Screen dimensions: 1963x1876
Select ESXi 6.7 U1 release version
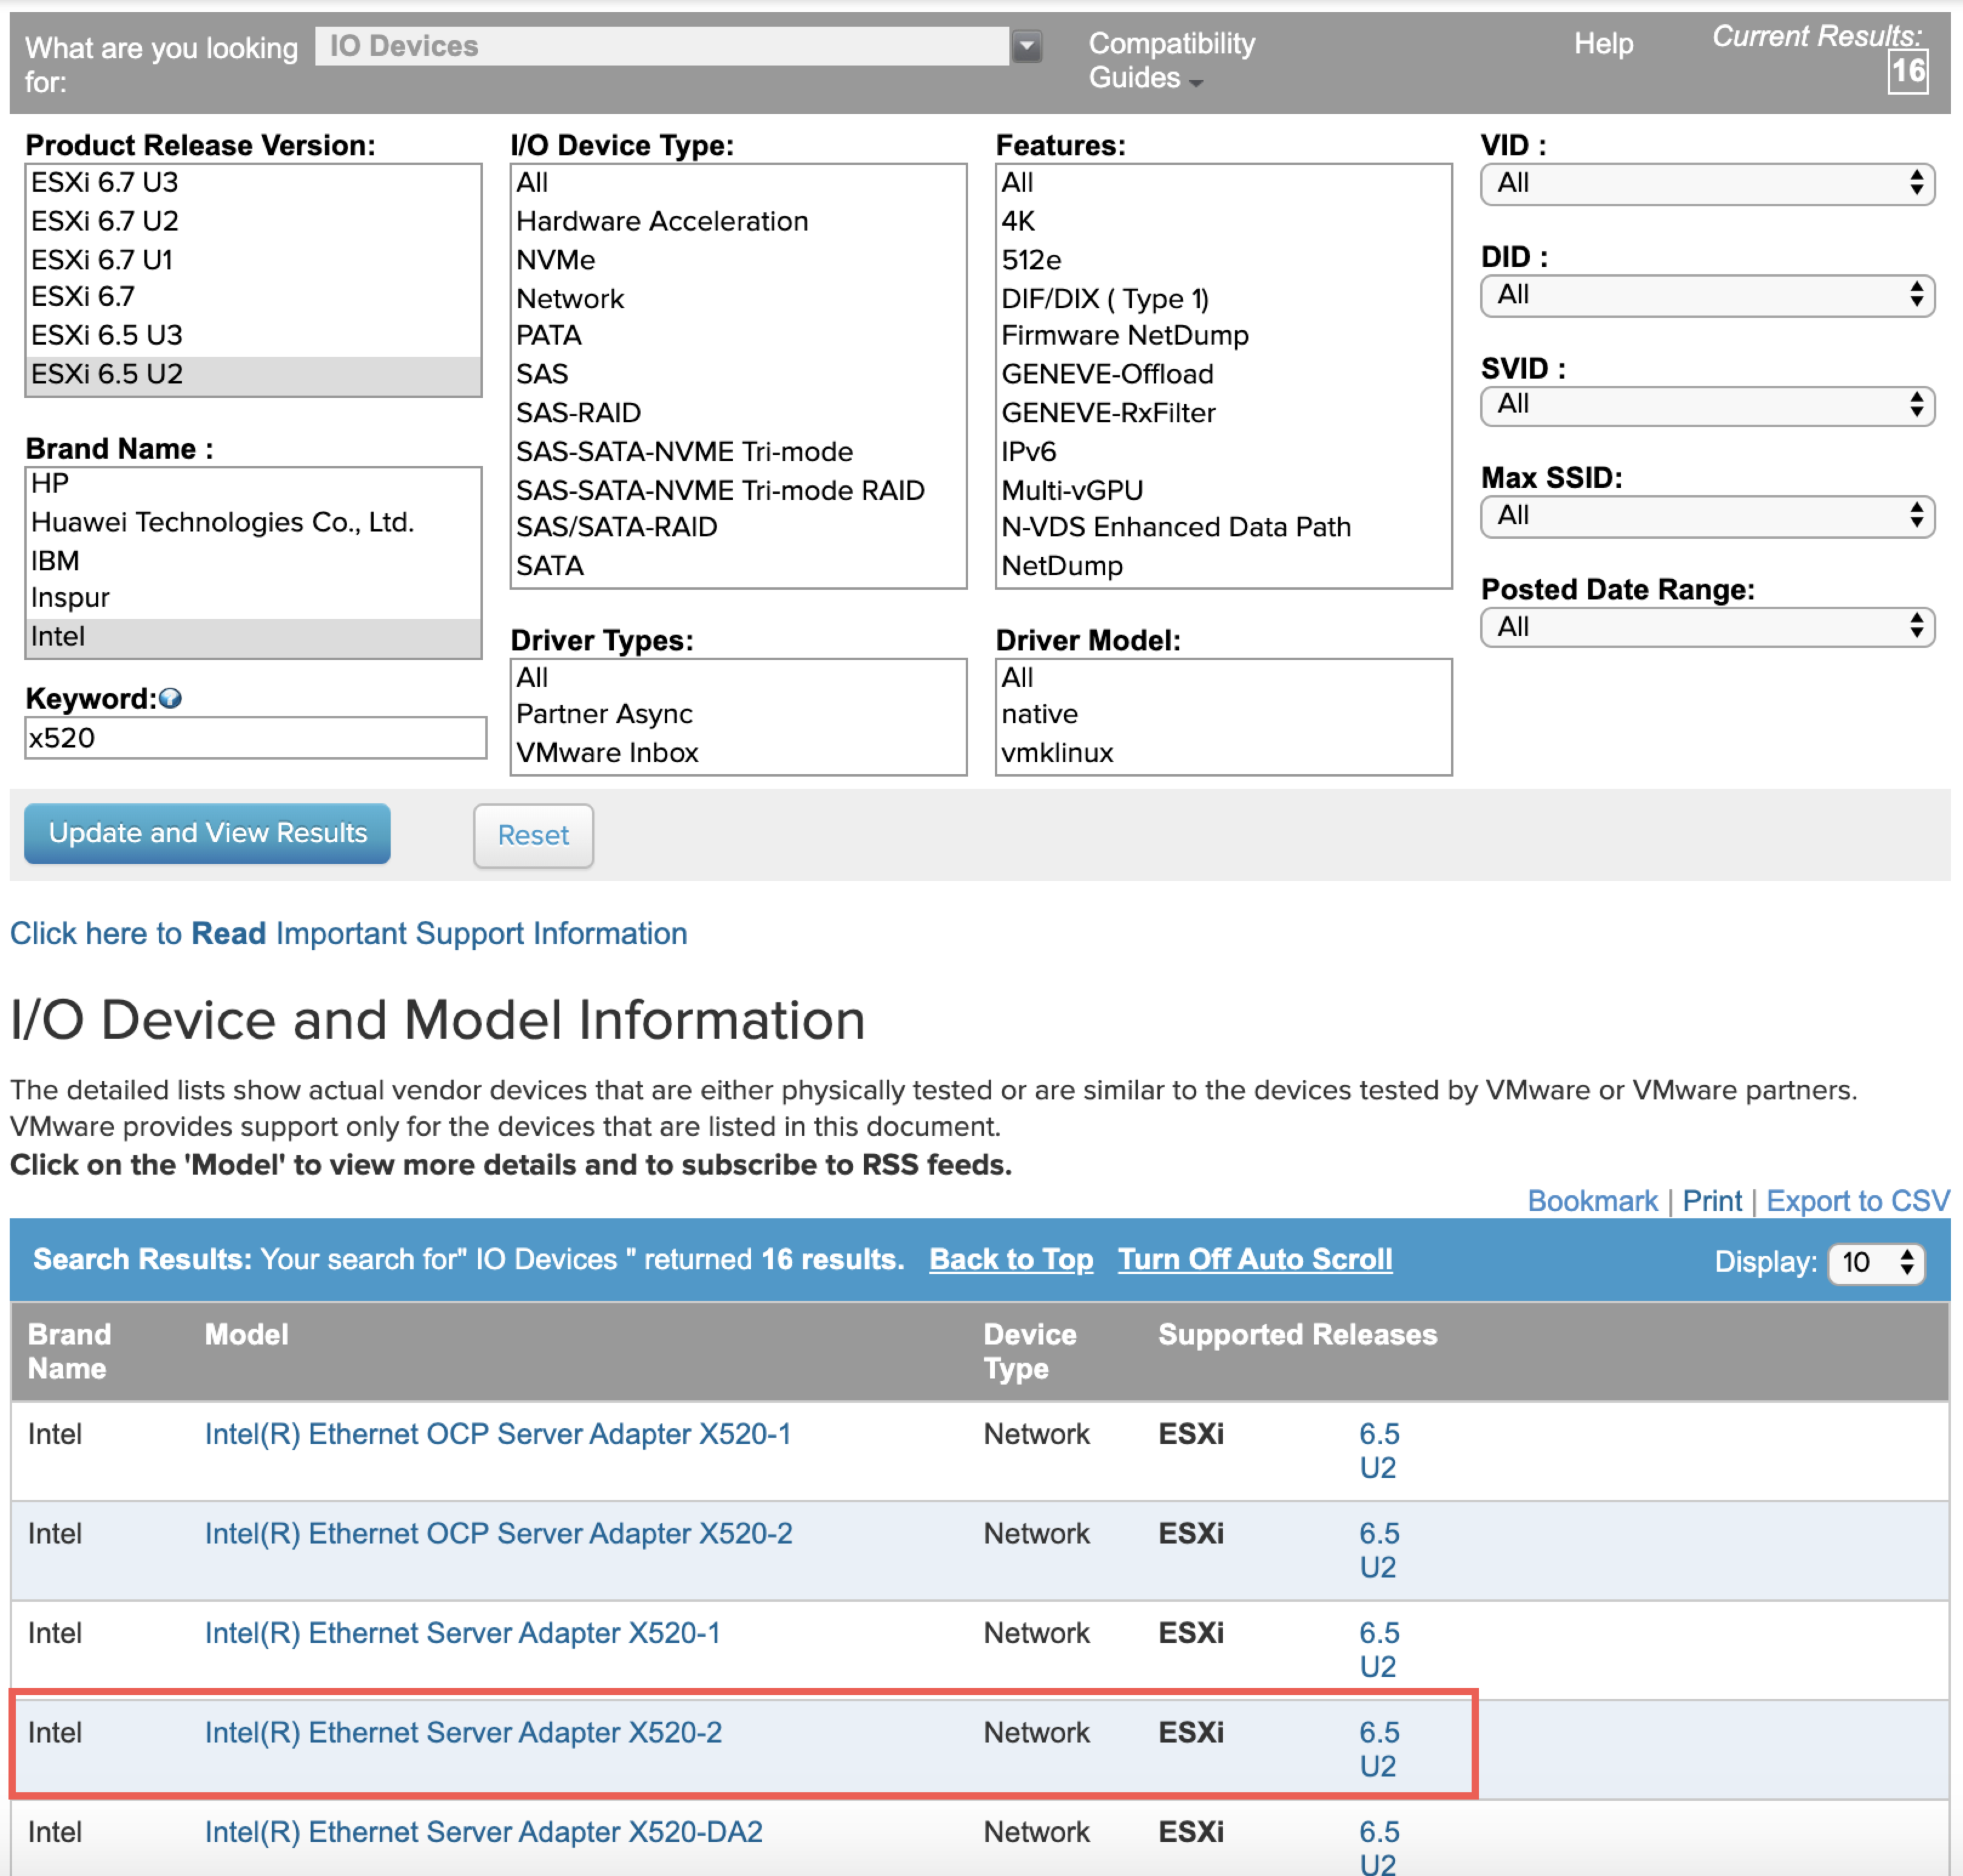[253, 260]
